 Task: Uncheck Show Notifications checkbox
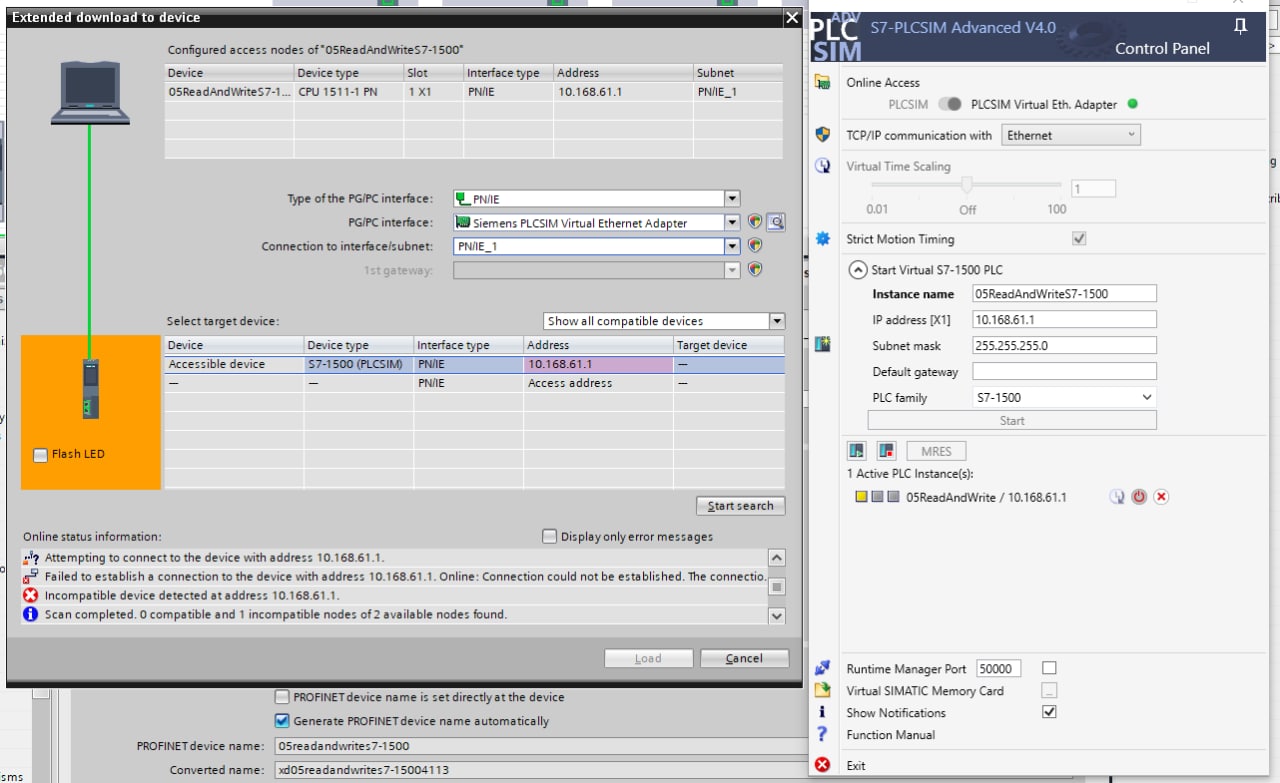[x=1049, y=713]
